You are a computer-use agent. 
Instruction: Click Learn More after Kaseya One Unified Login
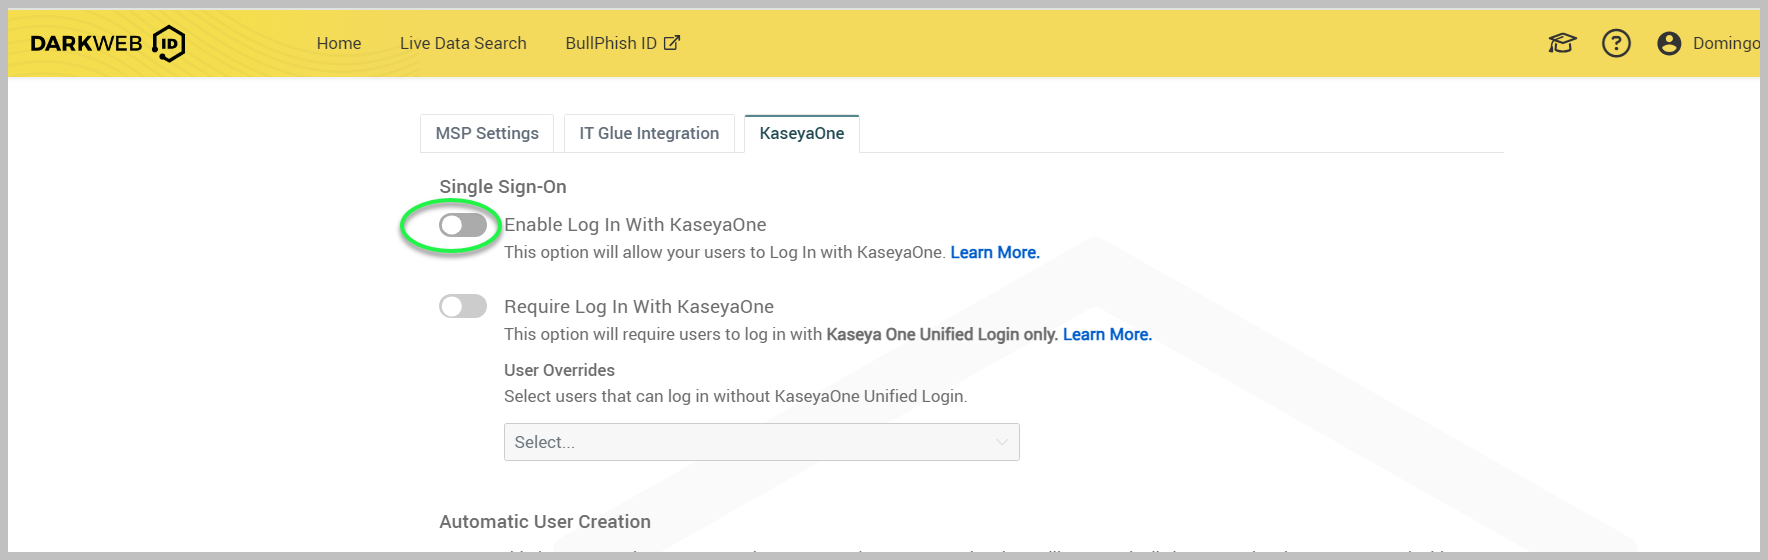pyautogui.click(x=1107, y=334)
